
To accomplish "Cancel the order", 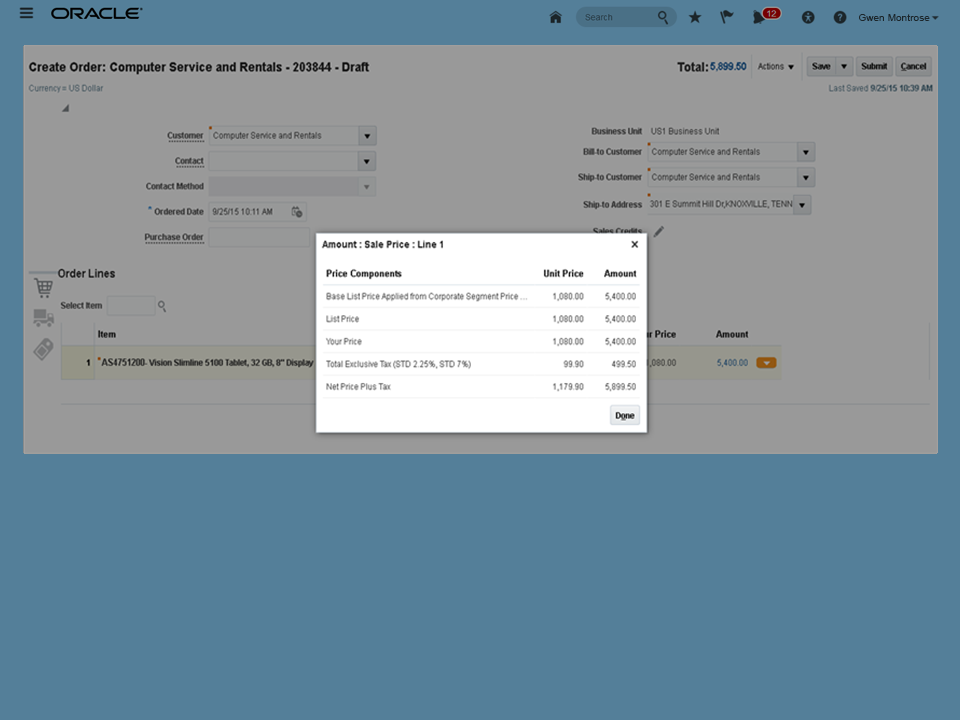I will [913, 66].
